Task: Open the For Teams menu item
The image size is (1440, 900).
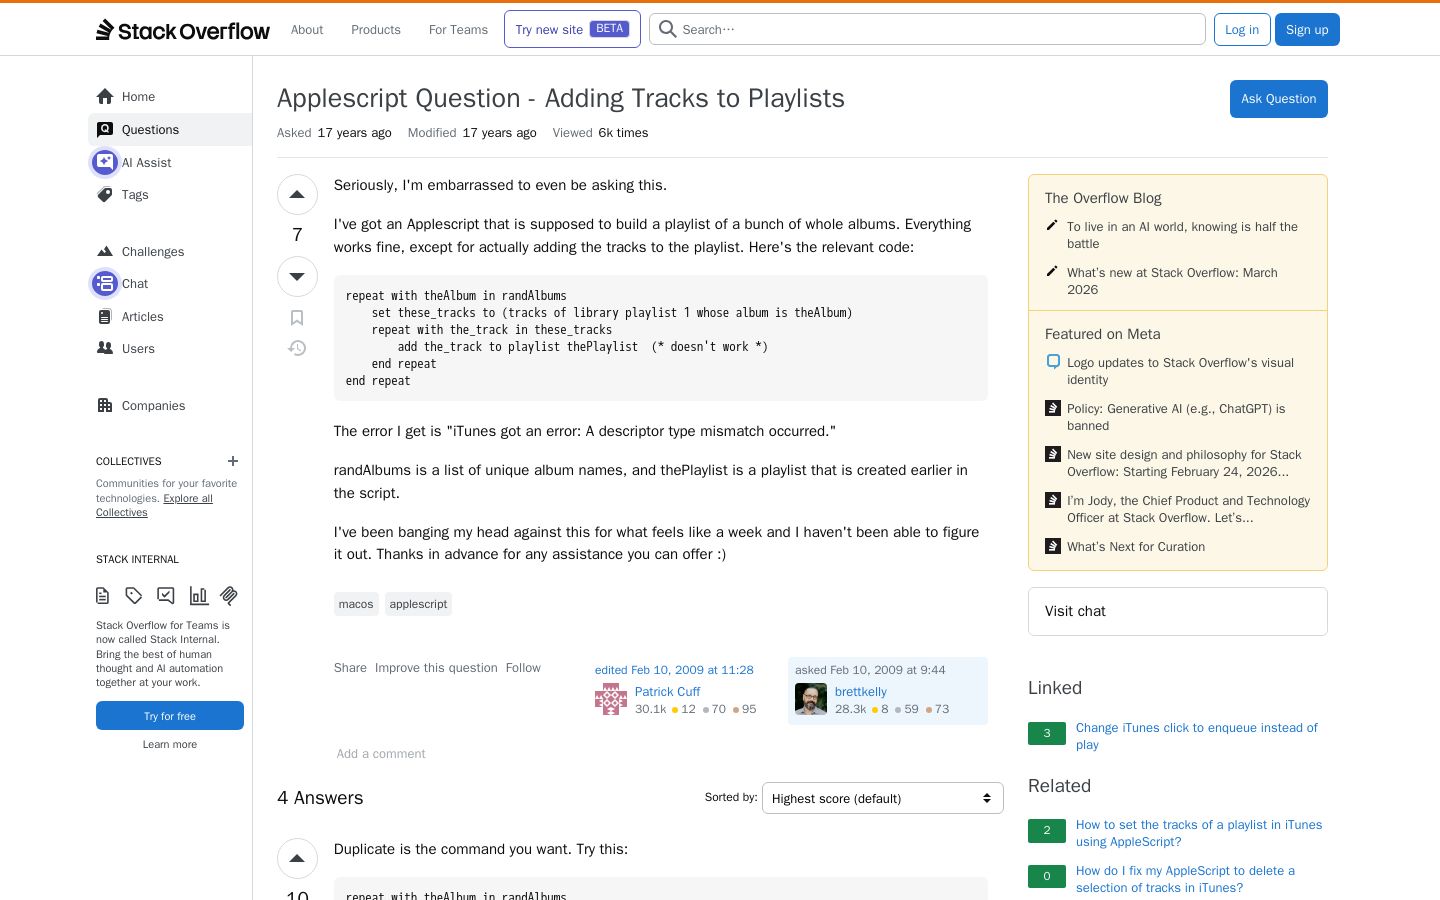Action: click(458, 30)
